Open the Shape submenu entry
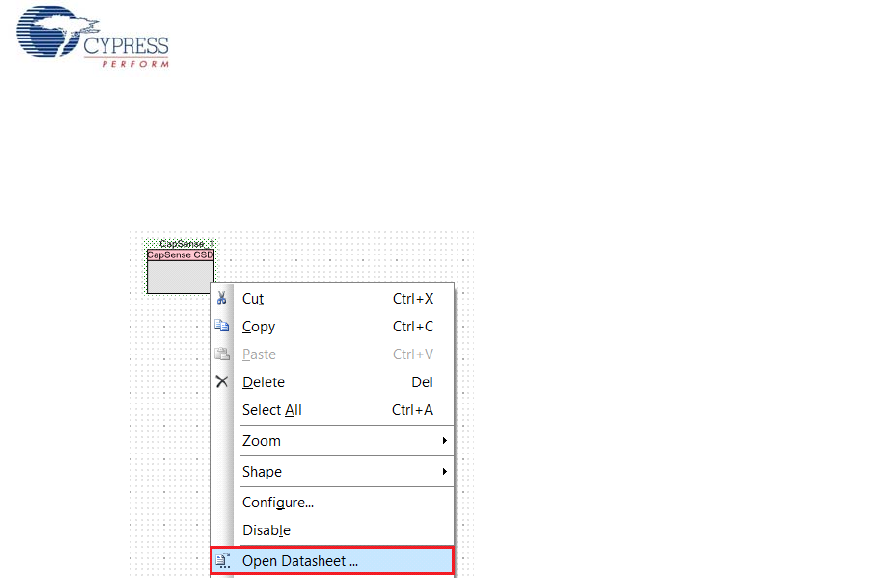The image size is (876, 586). [x=333, y=471]
